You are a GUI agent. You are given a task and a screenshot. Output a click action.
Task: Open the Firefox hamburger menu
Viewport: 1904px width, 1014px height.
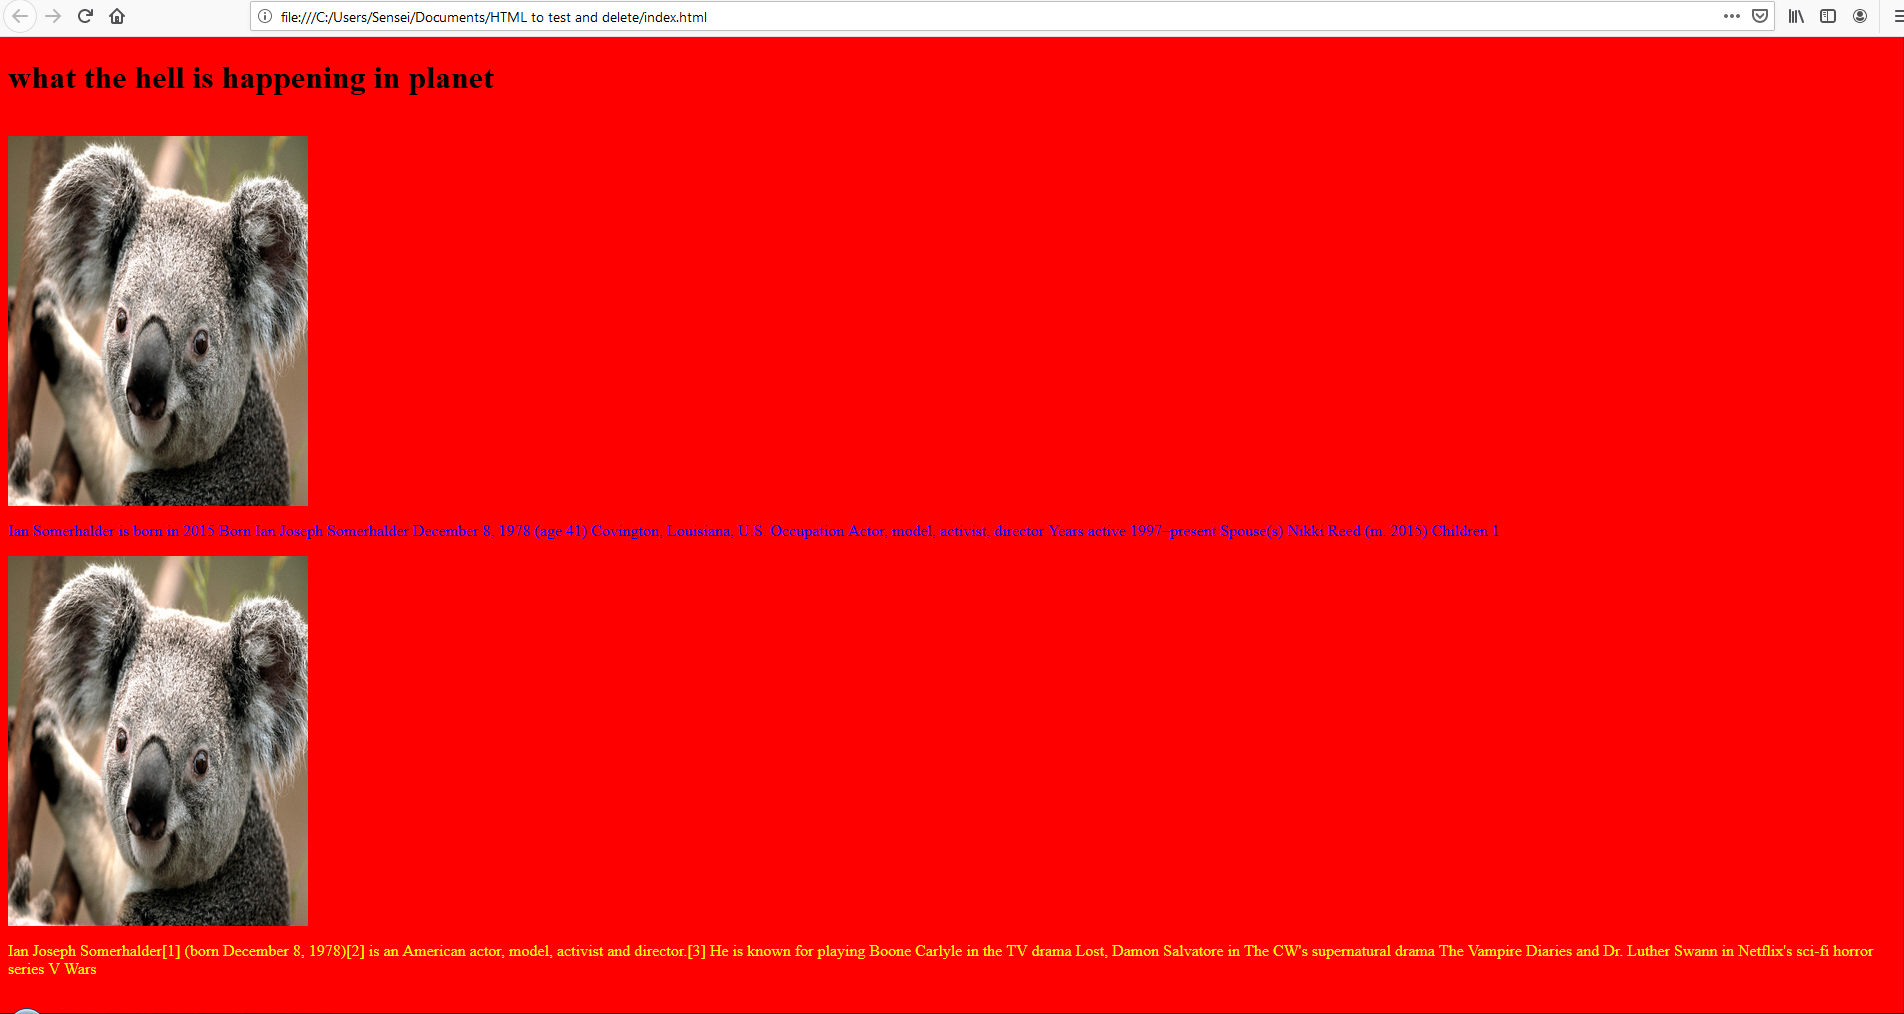[1897, 16]
